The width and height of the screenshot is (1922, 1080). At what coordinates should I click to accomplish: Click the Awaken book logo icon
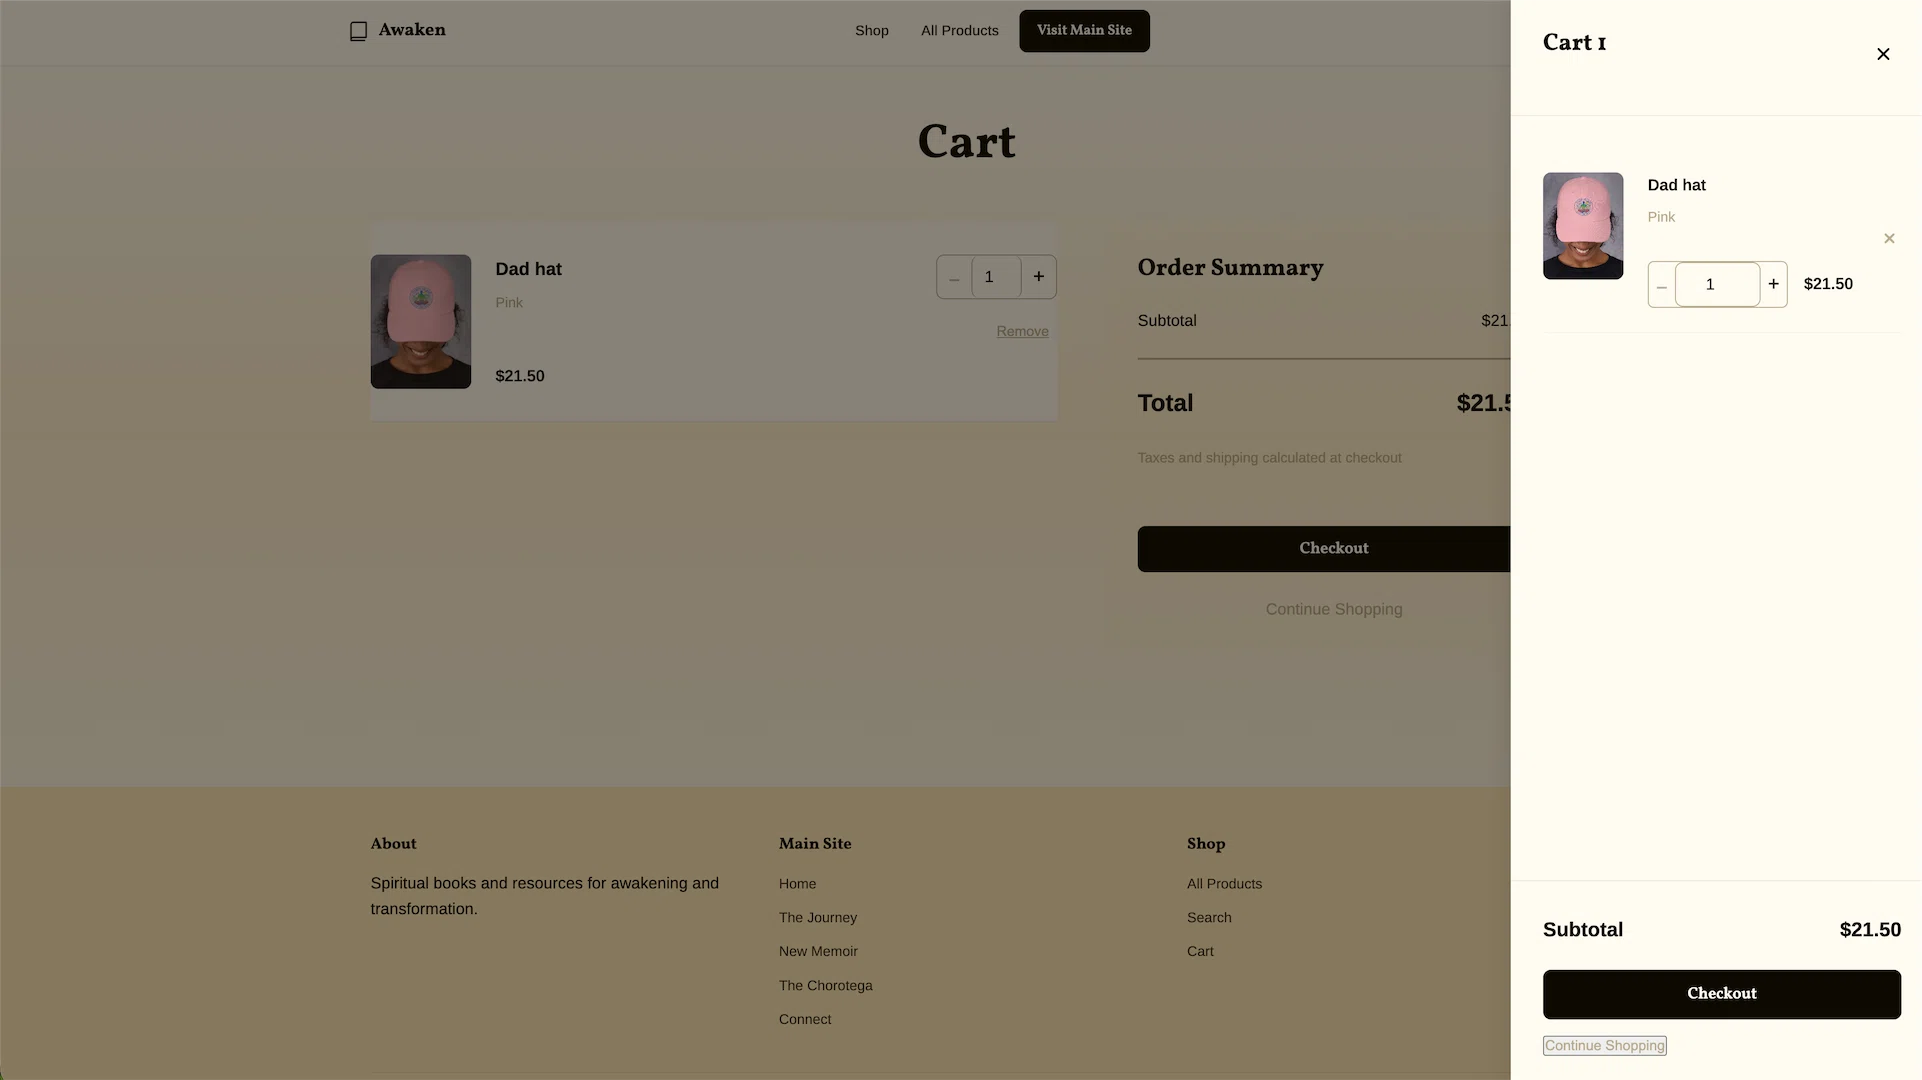357,30
